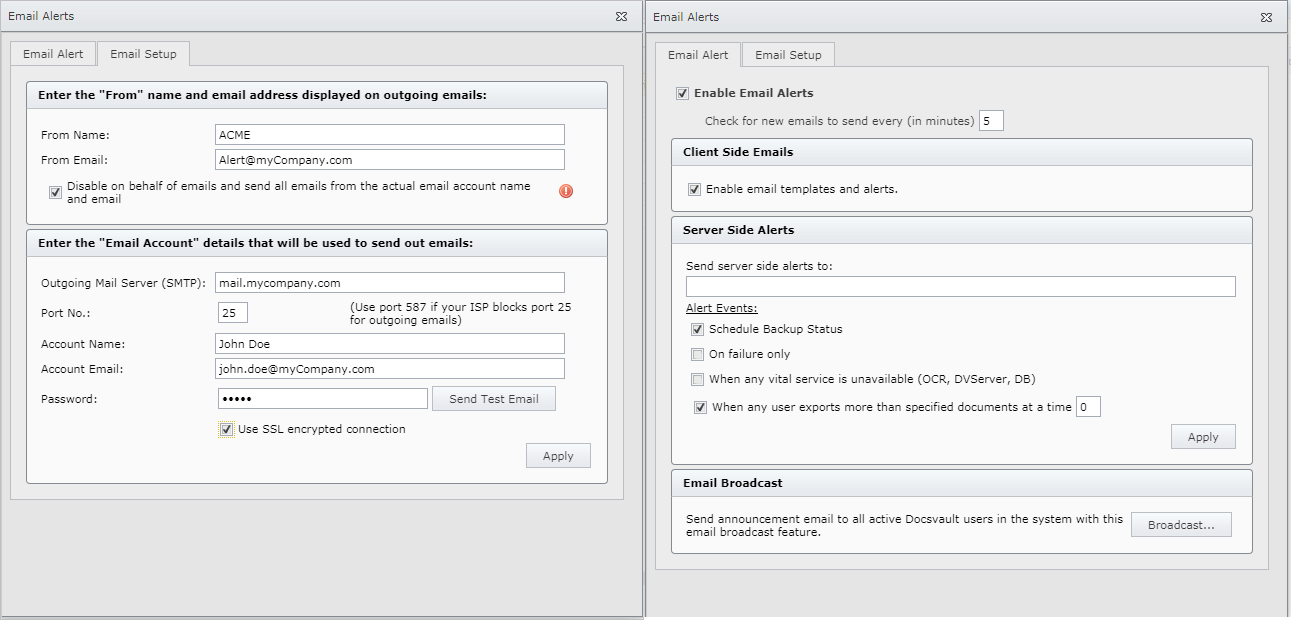Image resolution: width=1291 pixels, height=620 pixels.
Task: Click the red warning exclamation icon
Action: (566, 191)
